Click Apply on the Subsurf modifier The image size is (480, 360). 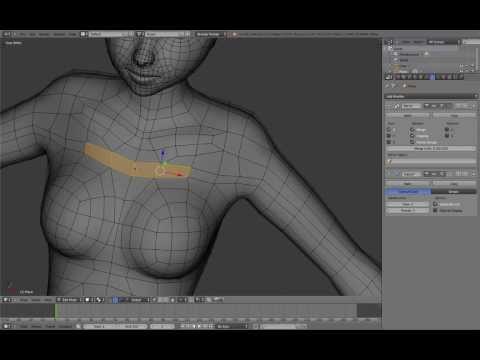(x=408, y=184)
